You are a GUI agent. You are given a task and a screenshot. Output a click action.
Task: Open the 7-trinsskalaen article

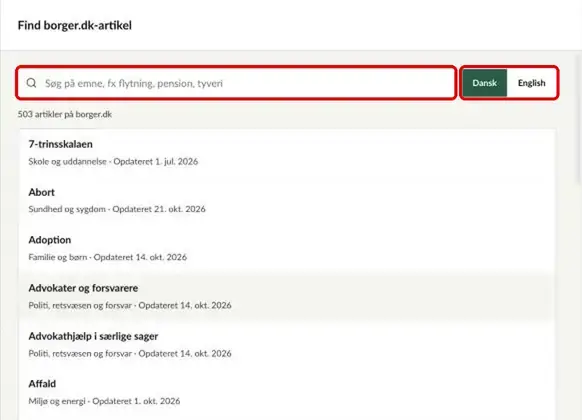(287, 152)
